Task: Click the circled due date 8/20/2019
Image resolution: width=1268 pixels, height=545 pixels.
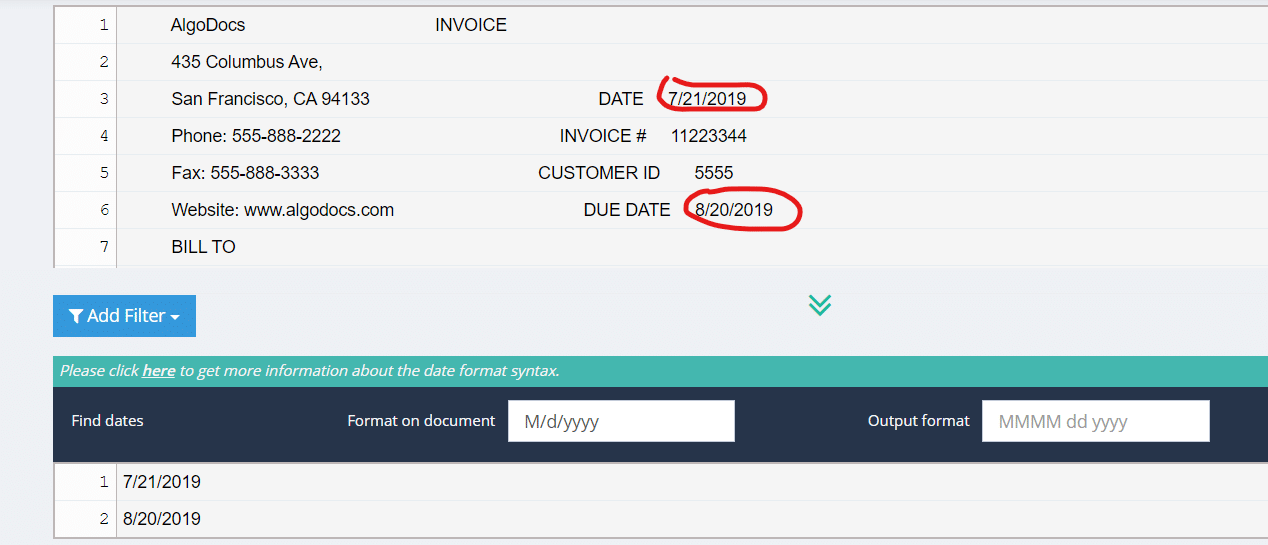Action: [734, 210]
